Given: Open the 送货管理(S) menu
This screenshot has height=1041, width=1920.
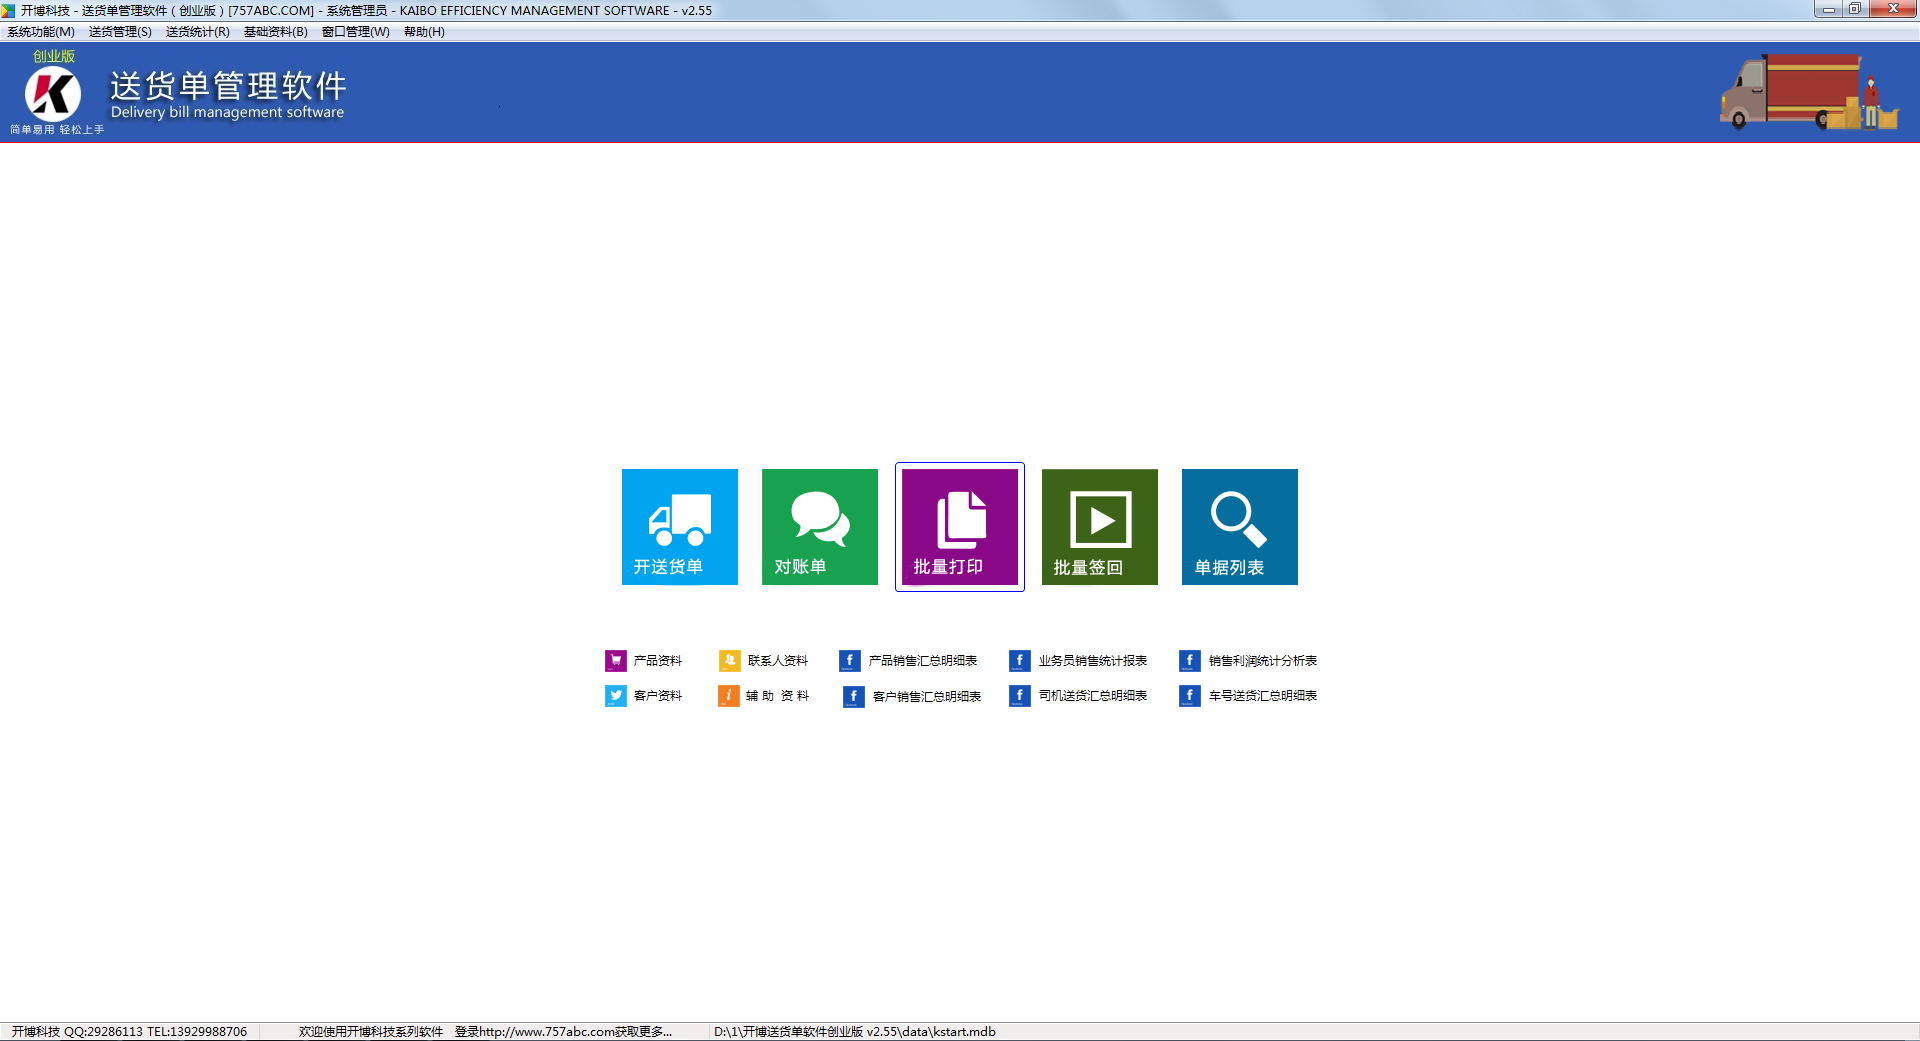Looking at the screenshot, I should click(x=120, y=32).
